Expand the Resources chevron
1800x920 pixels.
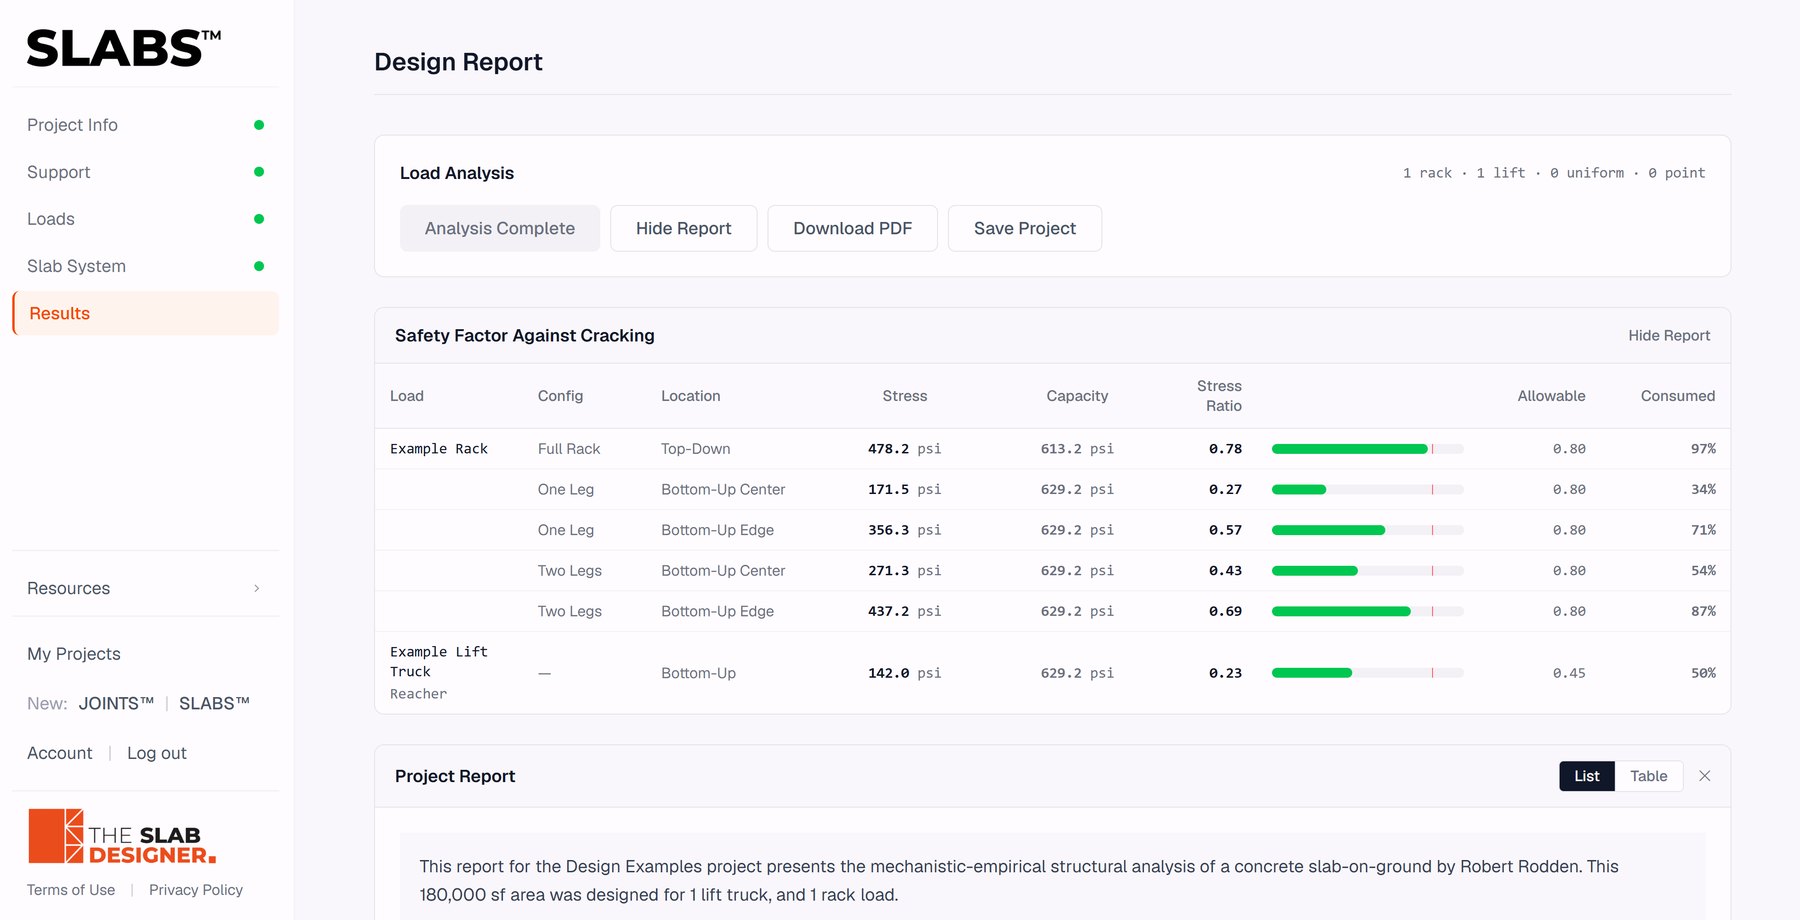(x=257, y=588)
